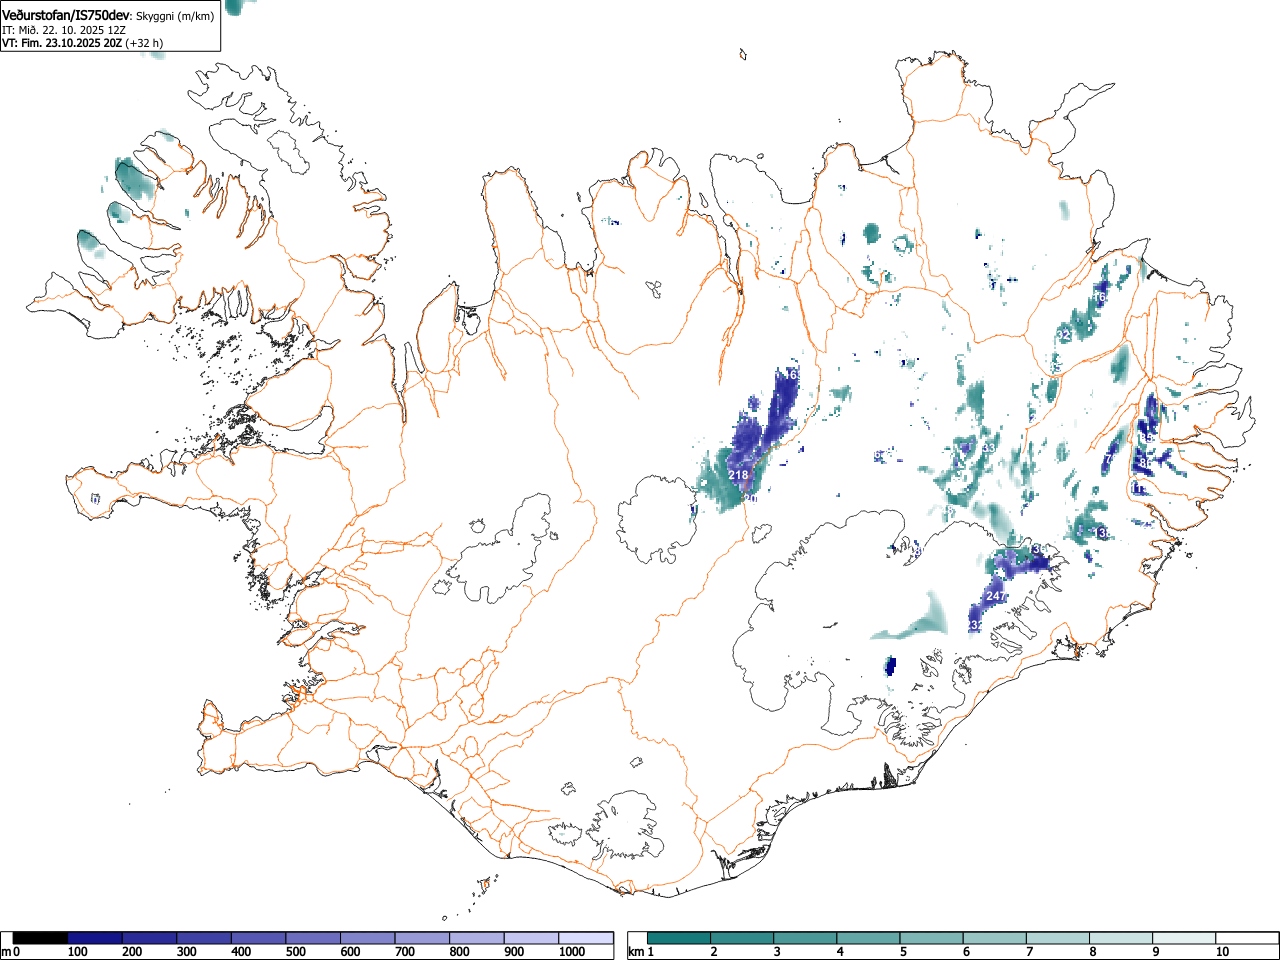
Task: Click the 'm' unit label on the legend
Action: point(6,952)
